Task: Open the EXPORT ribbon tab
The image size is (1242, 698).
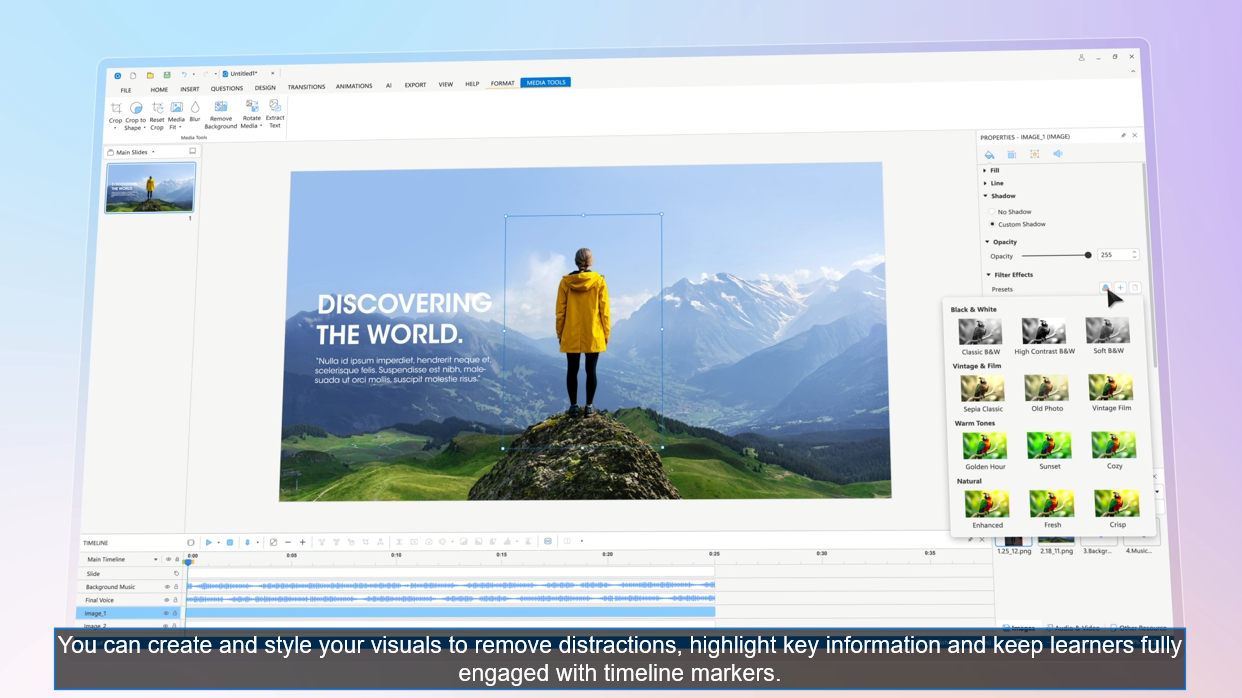Action: [415, 85]
